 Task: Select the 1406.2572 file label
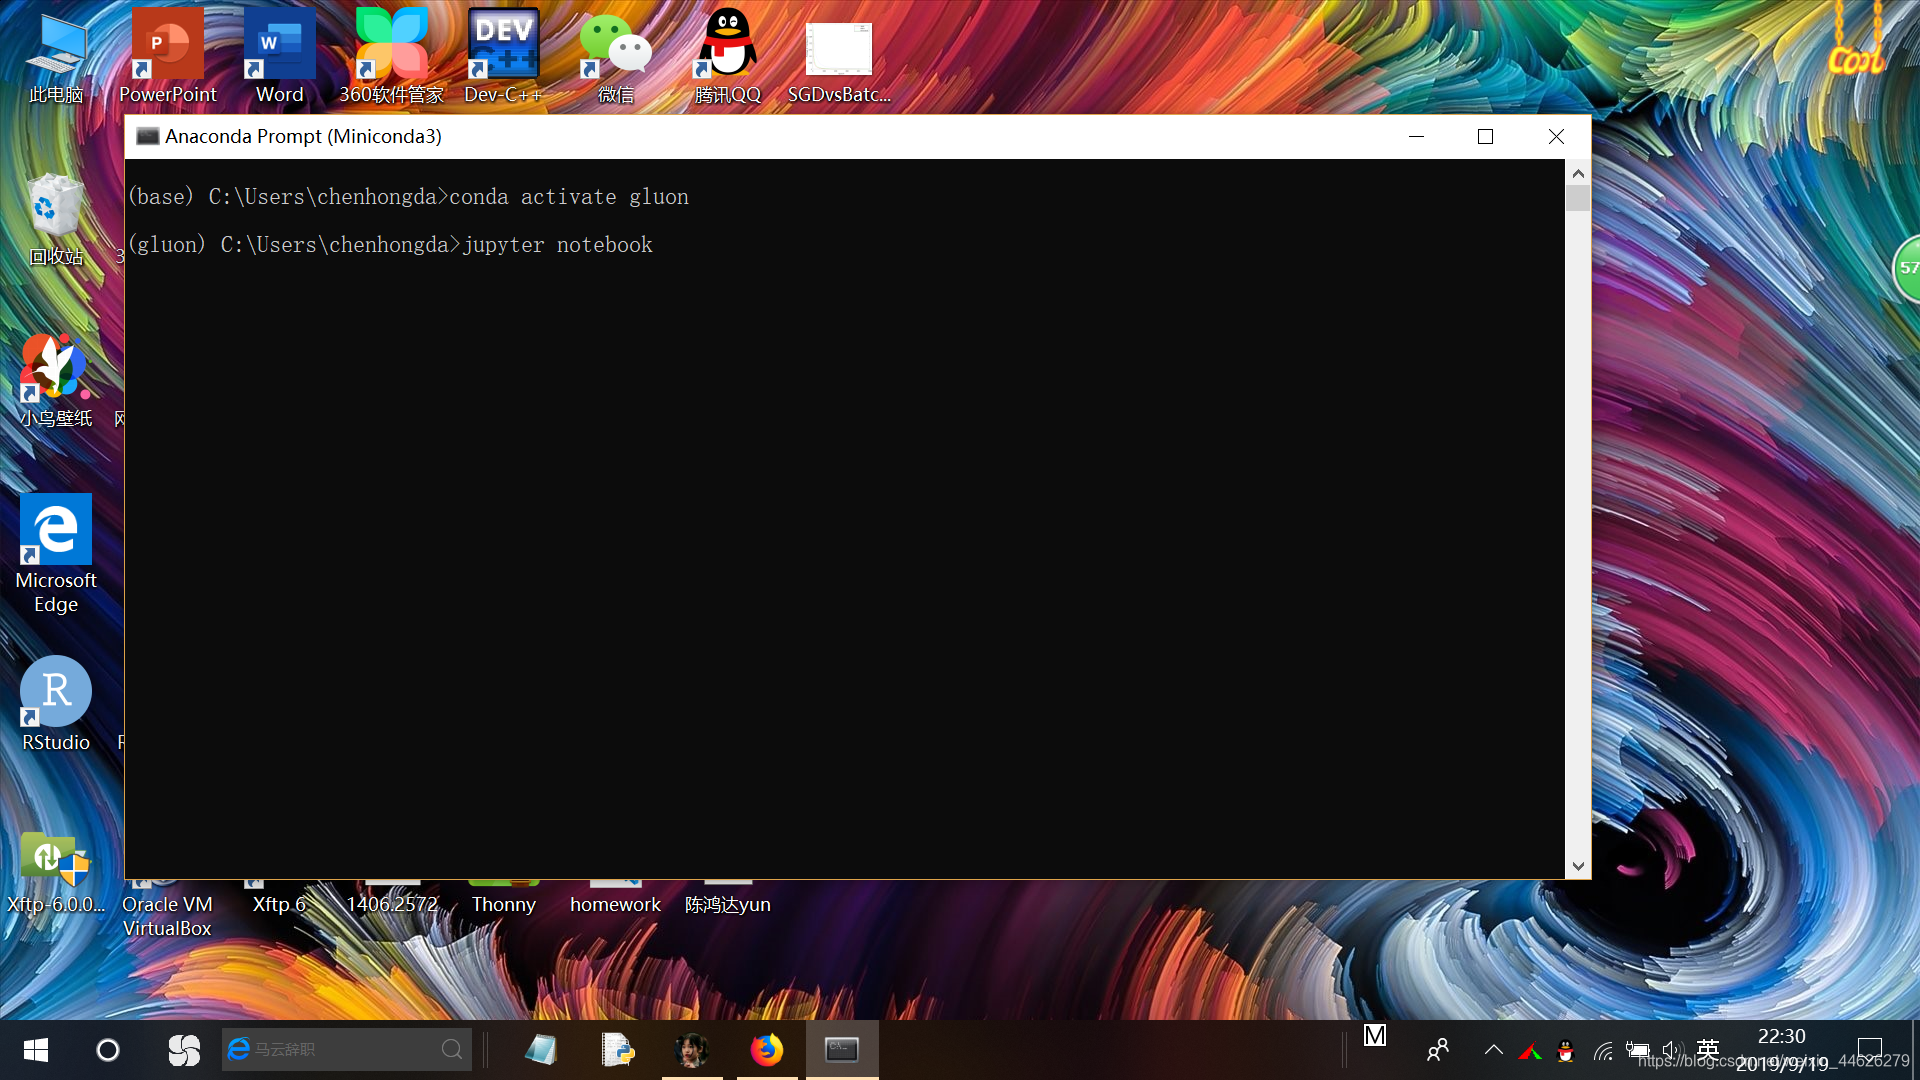click(392, 904)
